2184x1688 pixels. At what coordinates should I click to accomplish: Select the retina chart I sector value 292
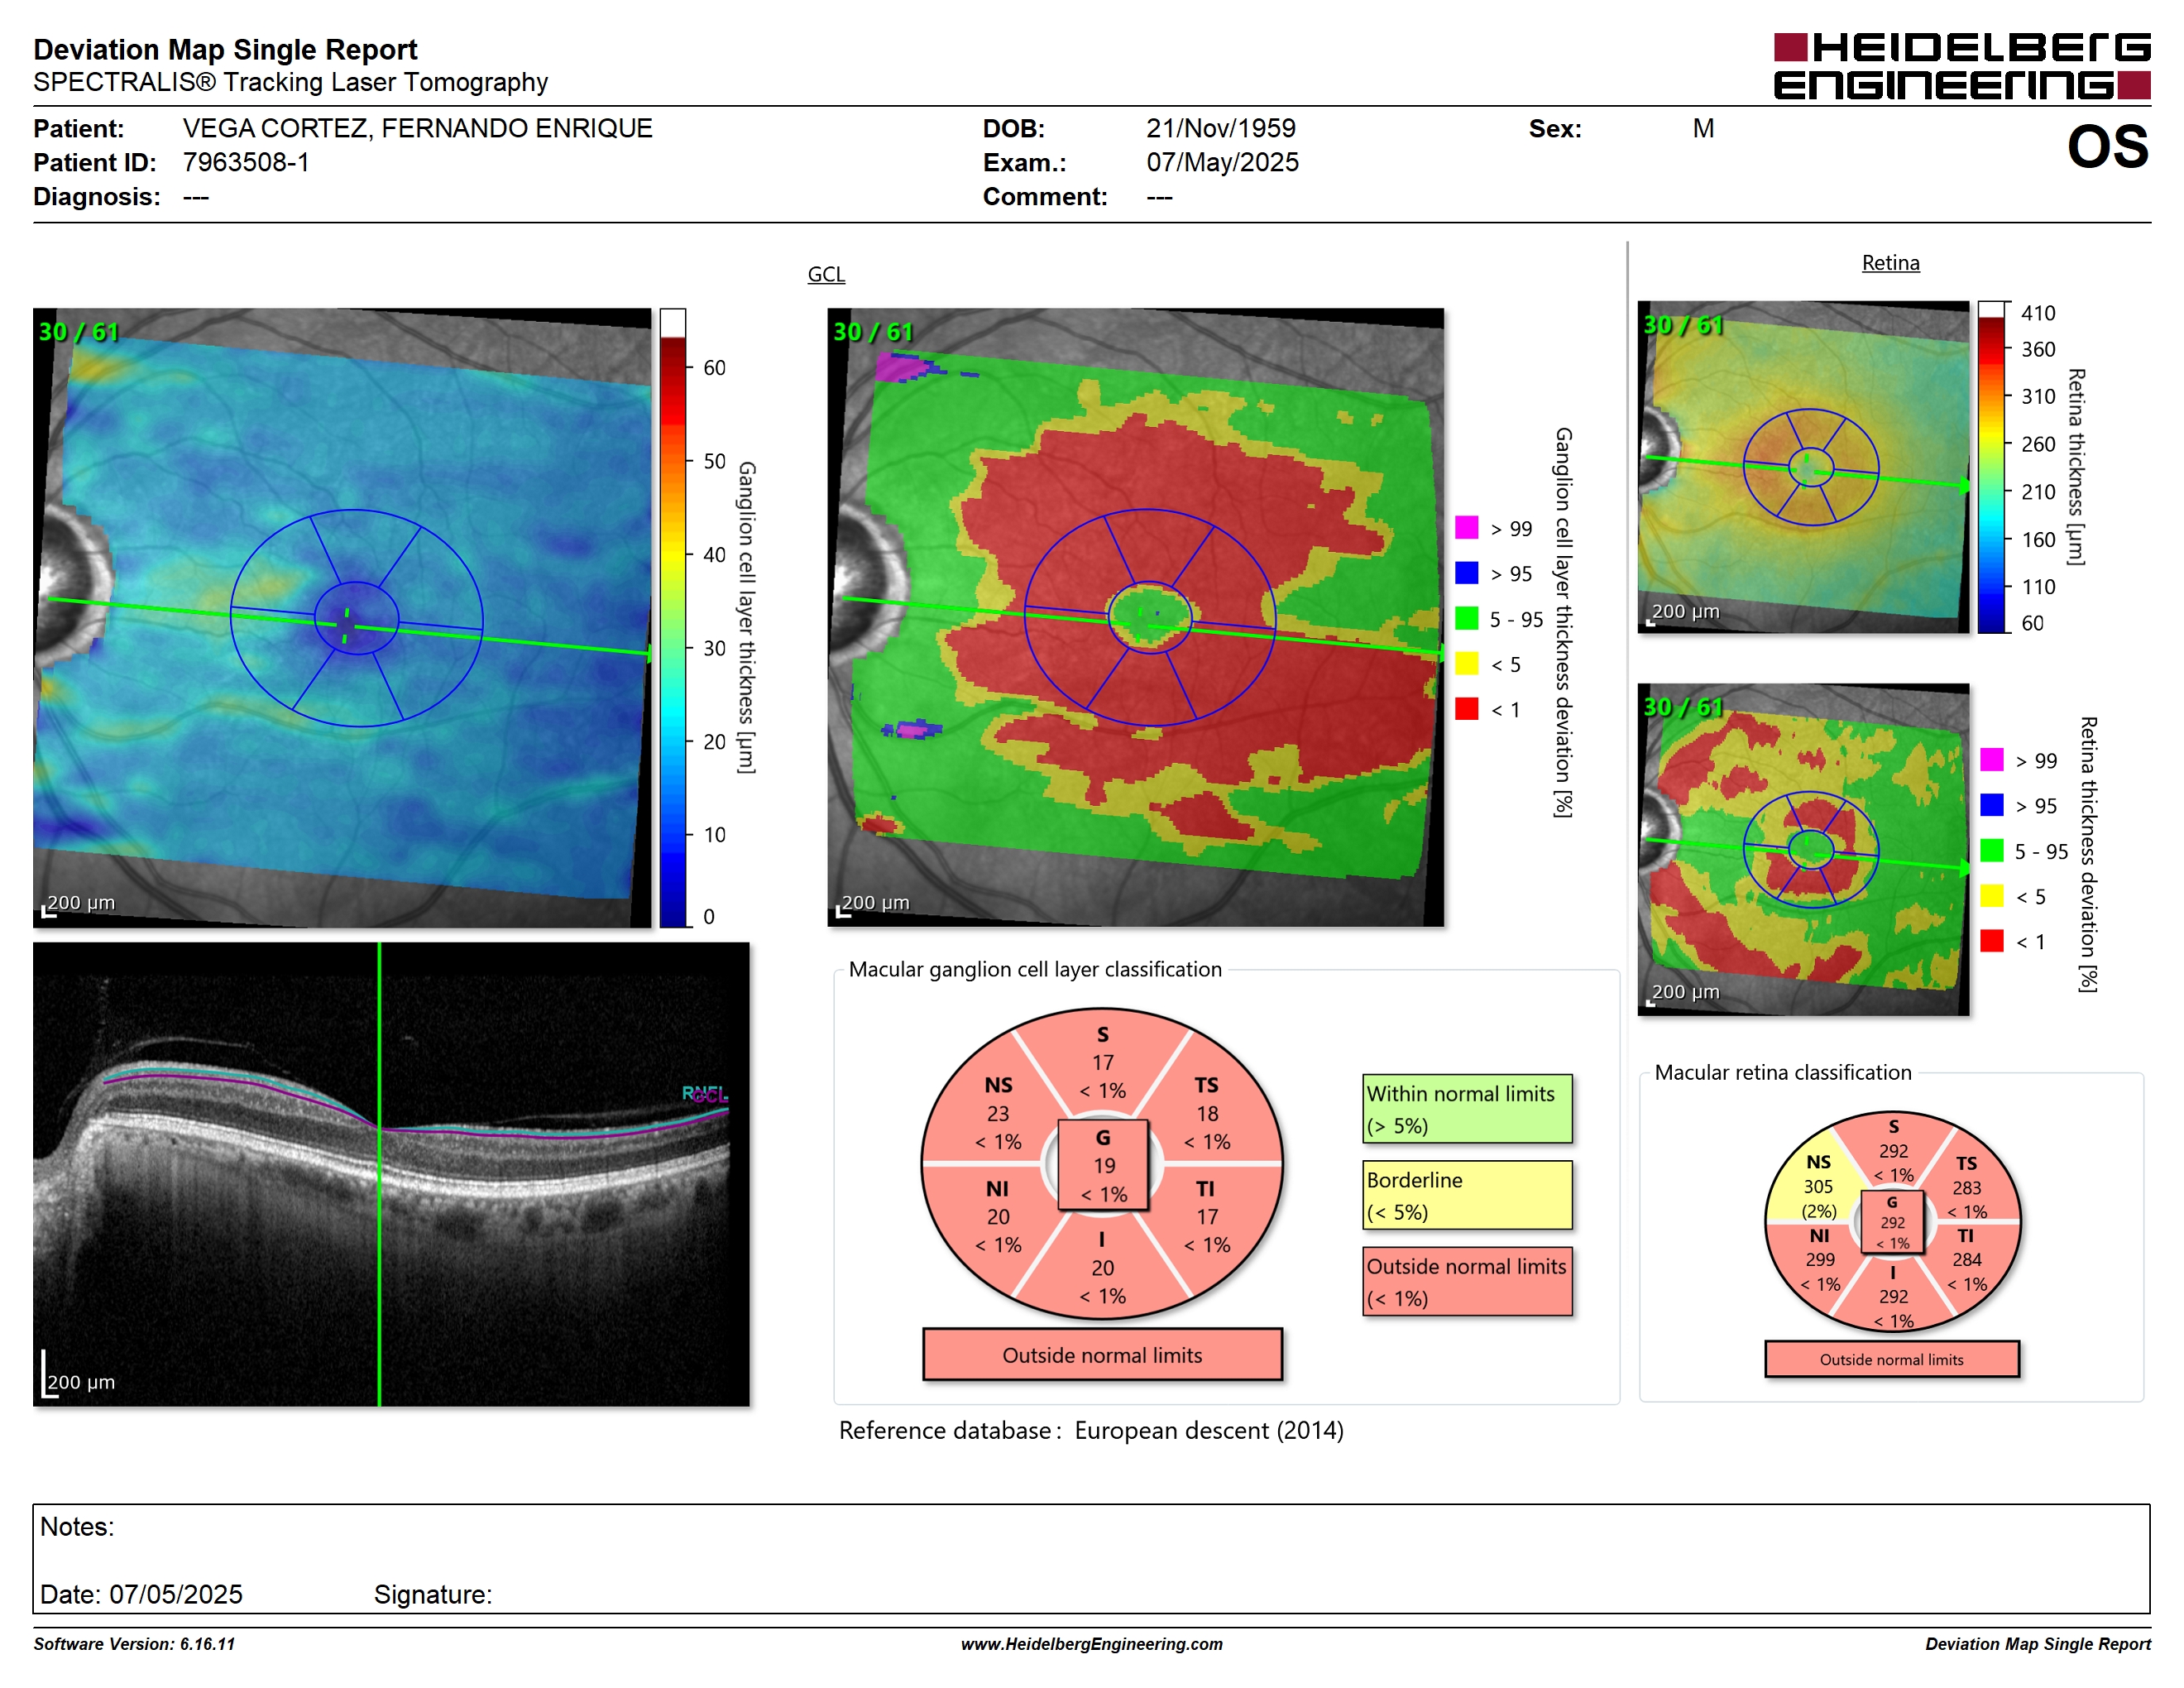tap(1892, 1296)
